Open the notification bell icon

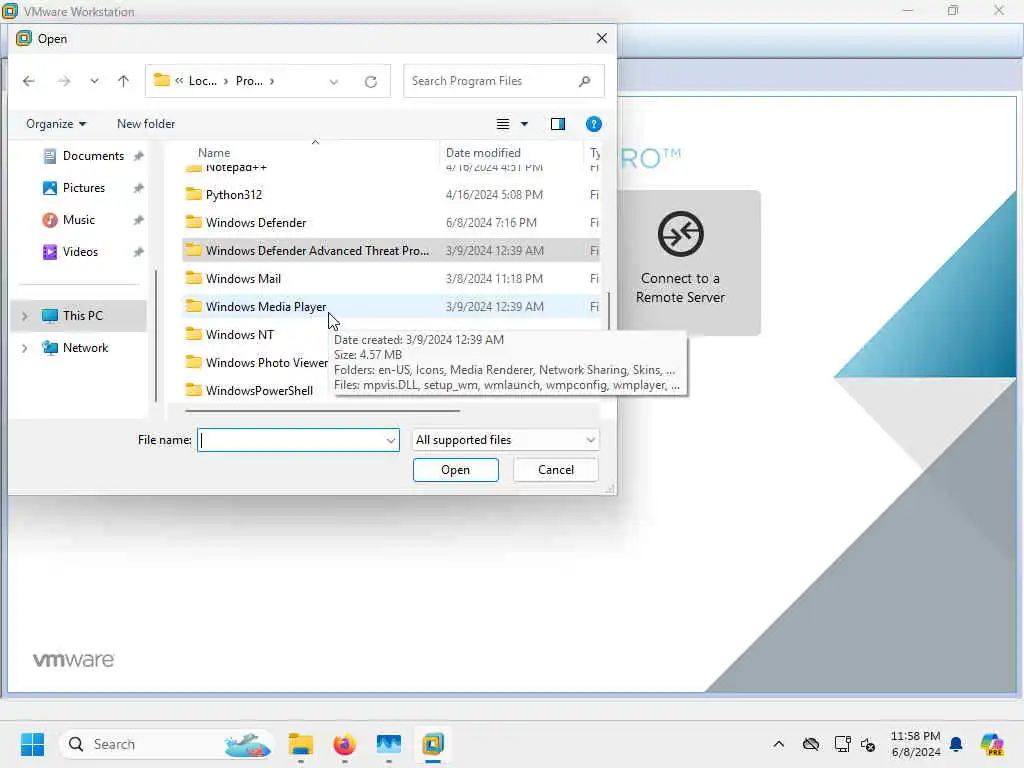pos(956,744)
